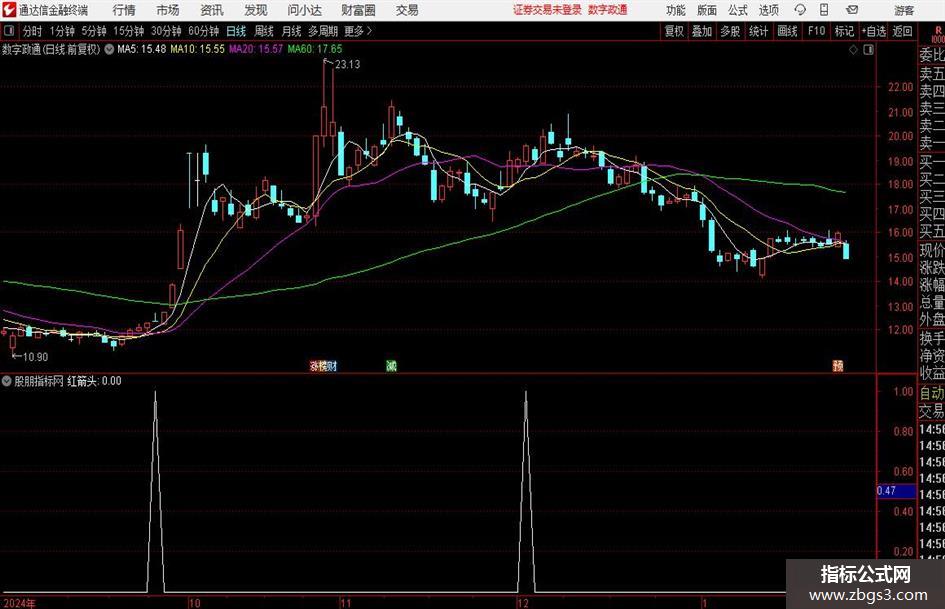Switch to the 30分钟 period
945x609 pixels.
click(166, 31)
